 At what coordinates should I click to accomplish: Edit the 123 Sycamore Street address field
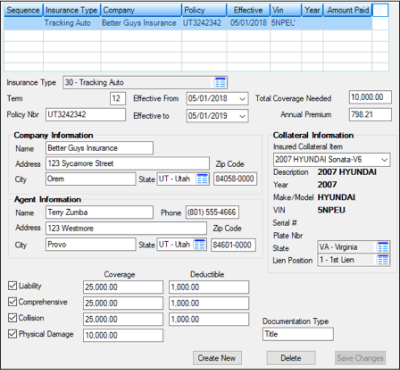127,163
